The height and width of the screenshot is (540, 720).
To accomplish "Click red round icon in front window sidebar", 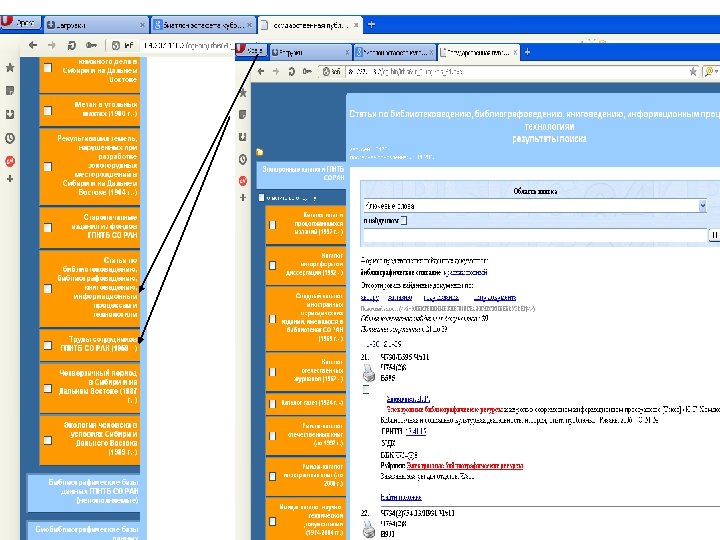I will (243, 181).
